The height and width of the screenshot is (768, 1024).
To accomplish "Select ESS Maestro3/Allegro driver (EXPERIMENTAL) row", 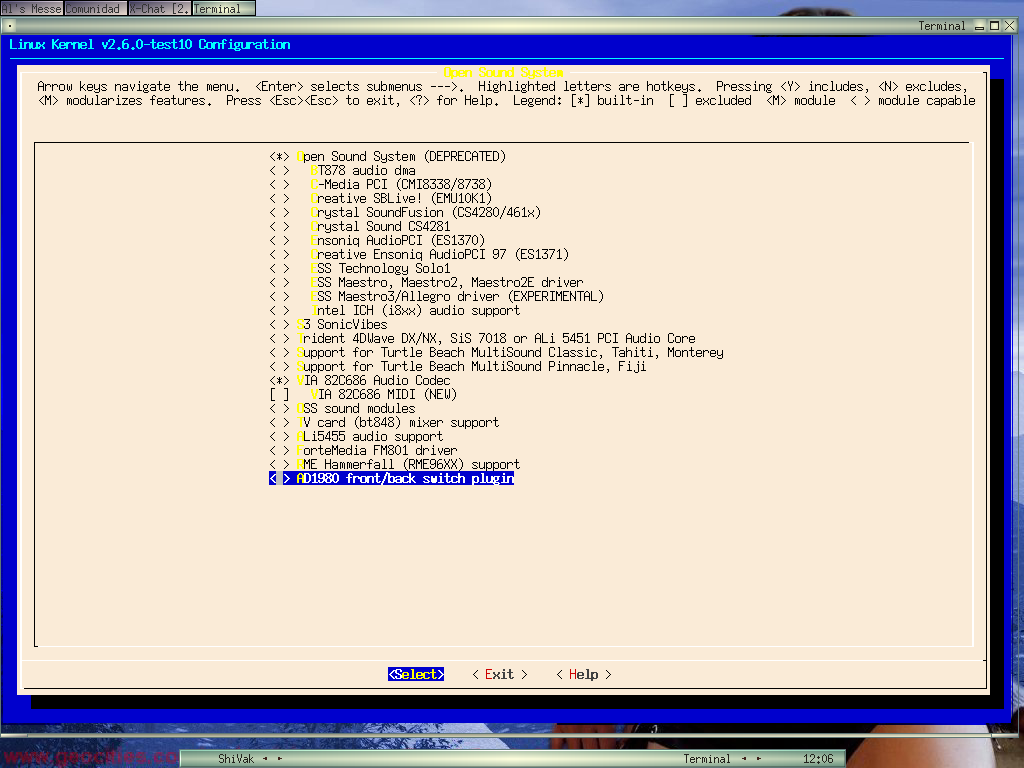I will coord(437,296).
